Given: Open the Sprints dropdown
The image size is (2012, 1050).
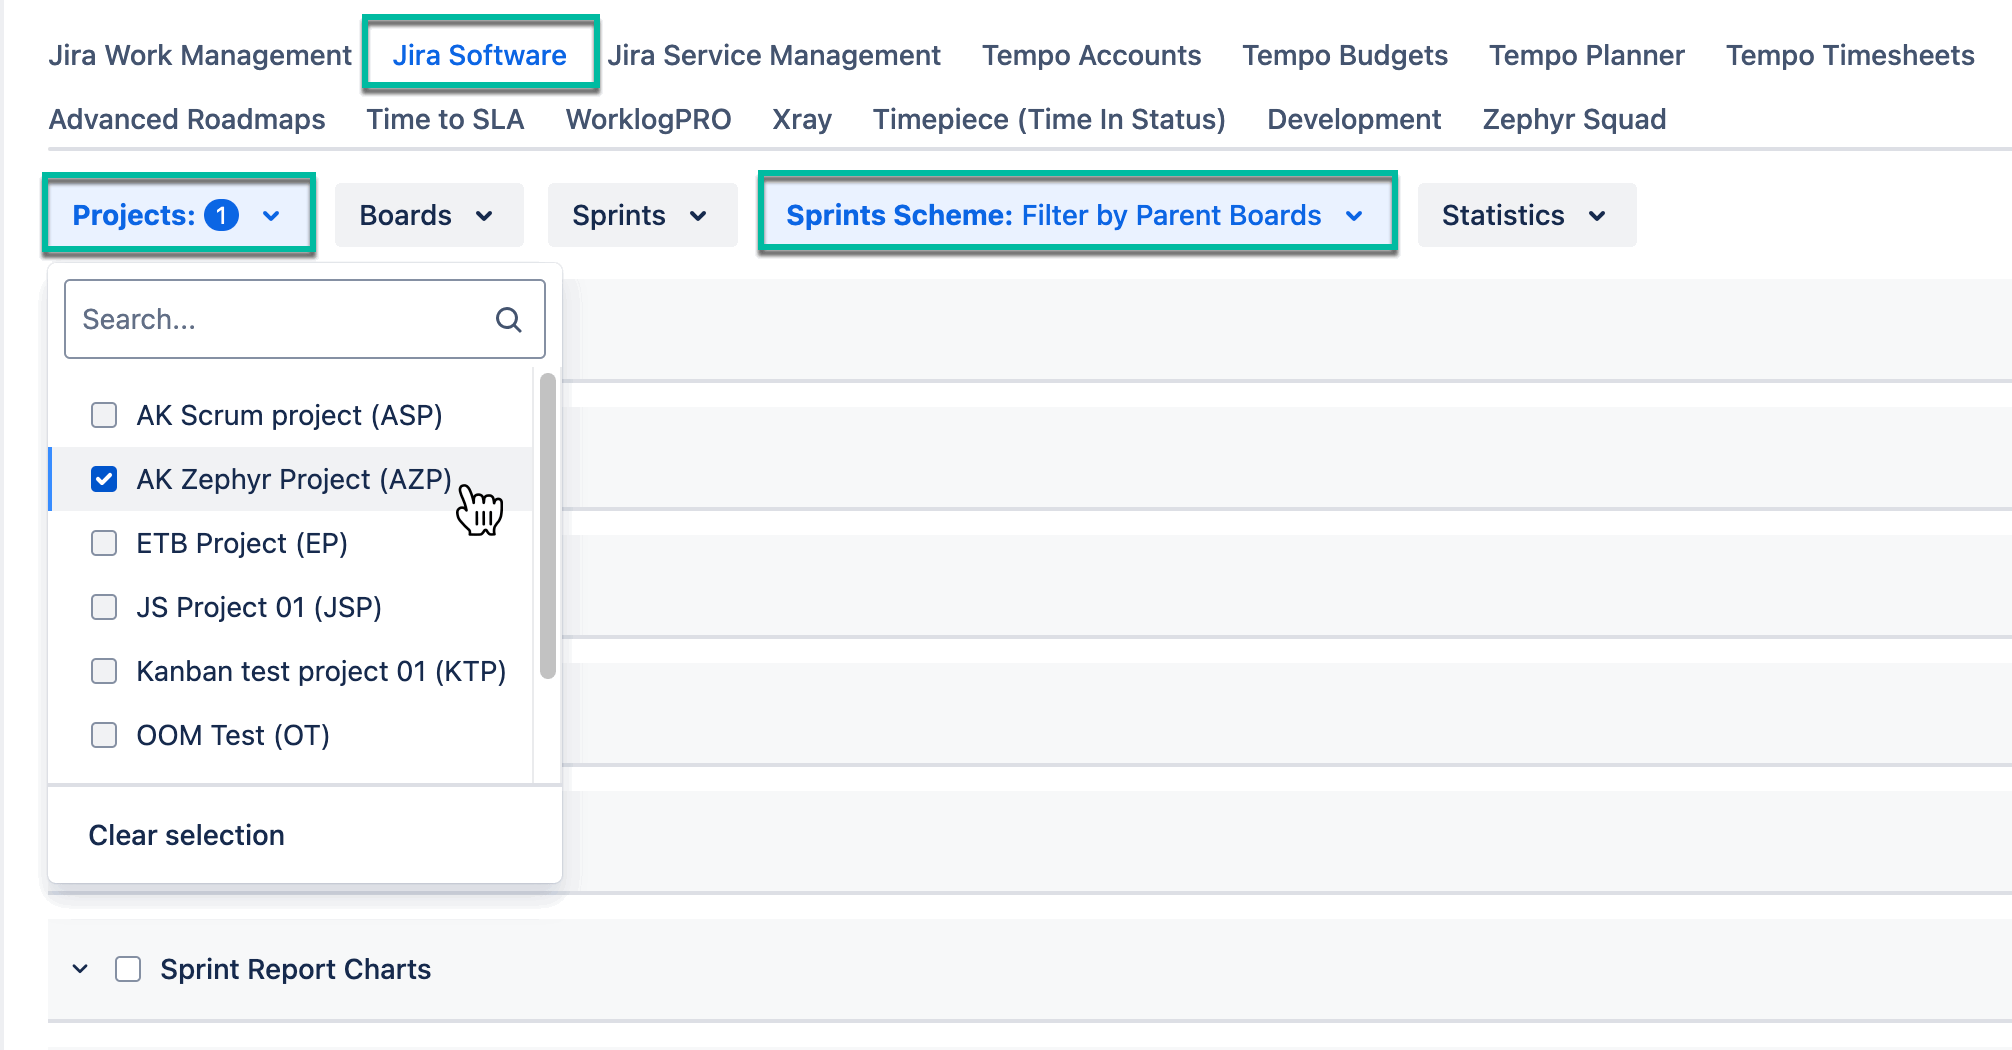Looking at the screenshot, I should click(641, 214).
